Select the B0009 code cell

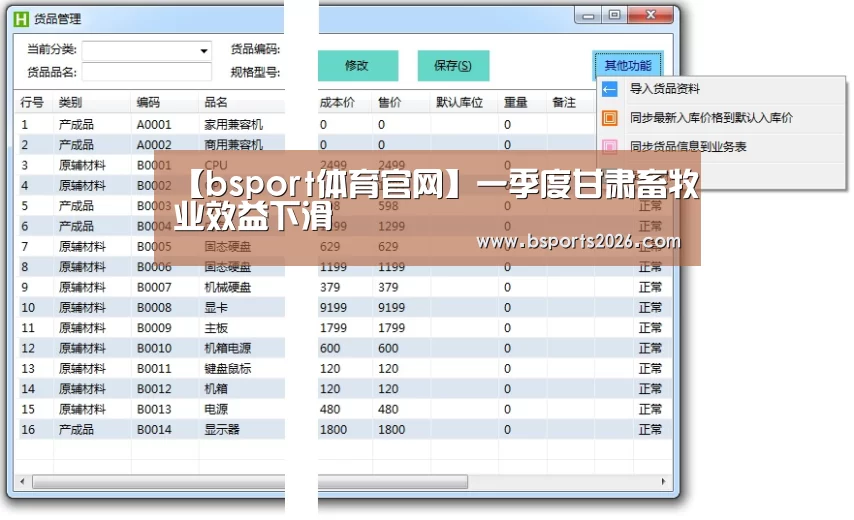tap(154, 328)
